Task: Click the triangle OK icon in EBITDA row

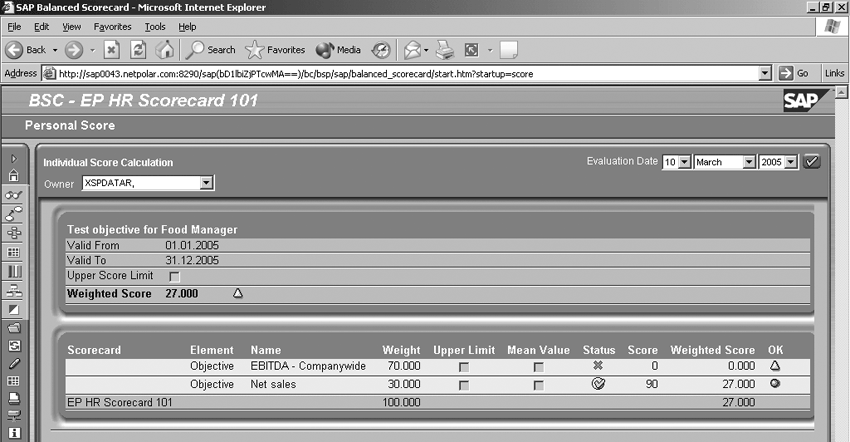Action: pos(775,366)
